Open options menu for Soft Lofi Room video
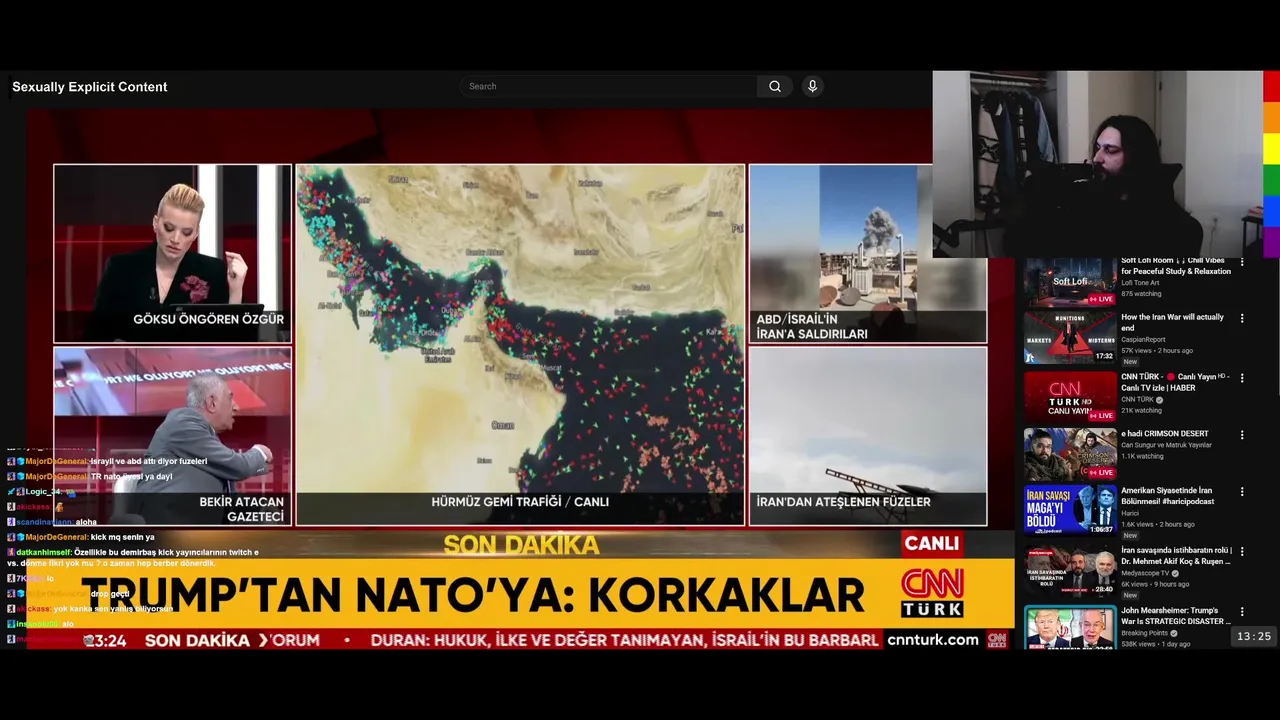1280x720 pixels. coord(1242,262)
